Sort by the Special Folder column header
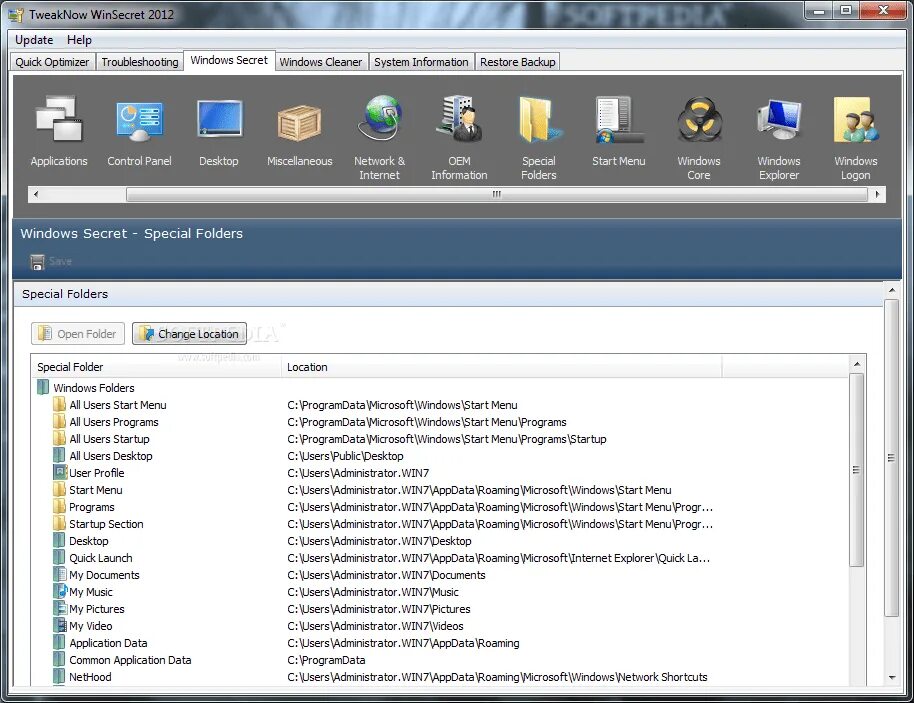Image resolution: width=914 pixels, height=703 pixels. click(156, 367)
